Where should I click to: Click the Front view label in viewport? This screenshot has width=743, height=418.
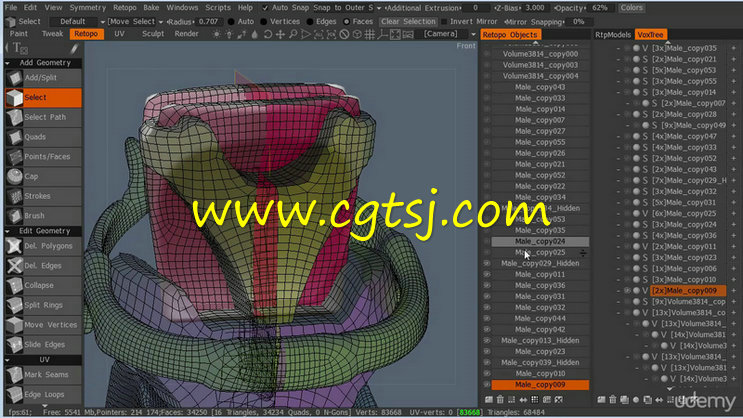point(466,46)
